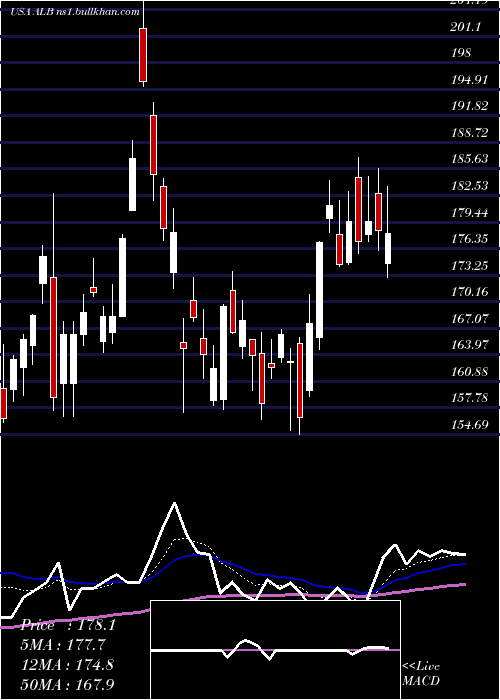Image resolution: width=500 pixels, height=700 pixels.
Task: Click the 176.35 price axis label
Action: 471,239
